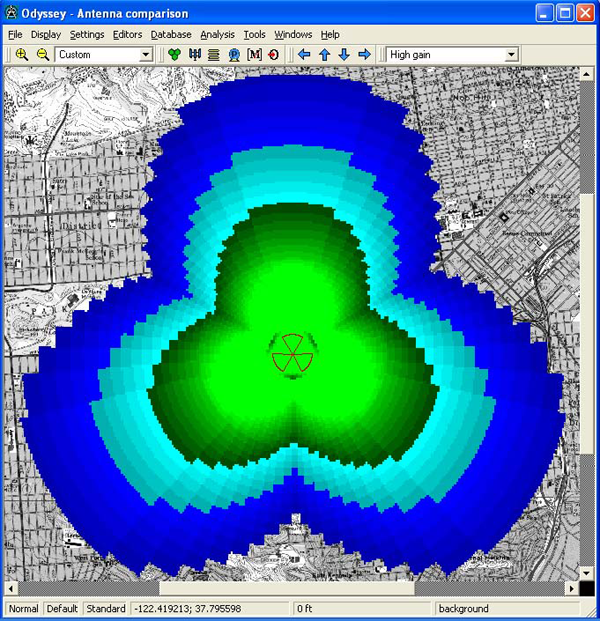Open the Analysis menu

[216, 34]
